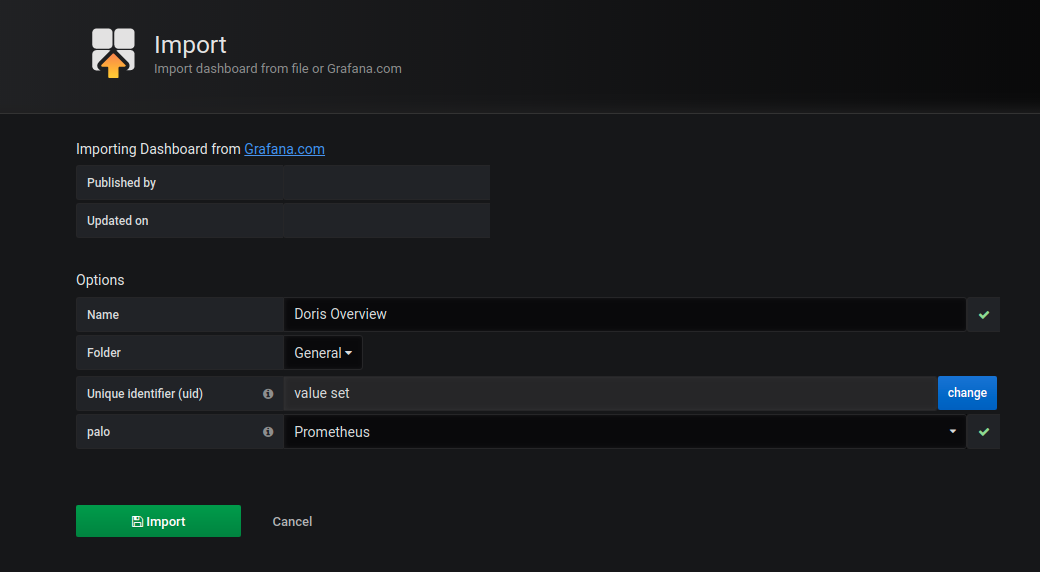Click into the Doris Overview name field
Viewport: 1040px width, 572px height.
pyautogui.click(x=624, y=314)
